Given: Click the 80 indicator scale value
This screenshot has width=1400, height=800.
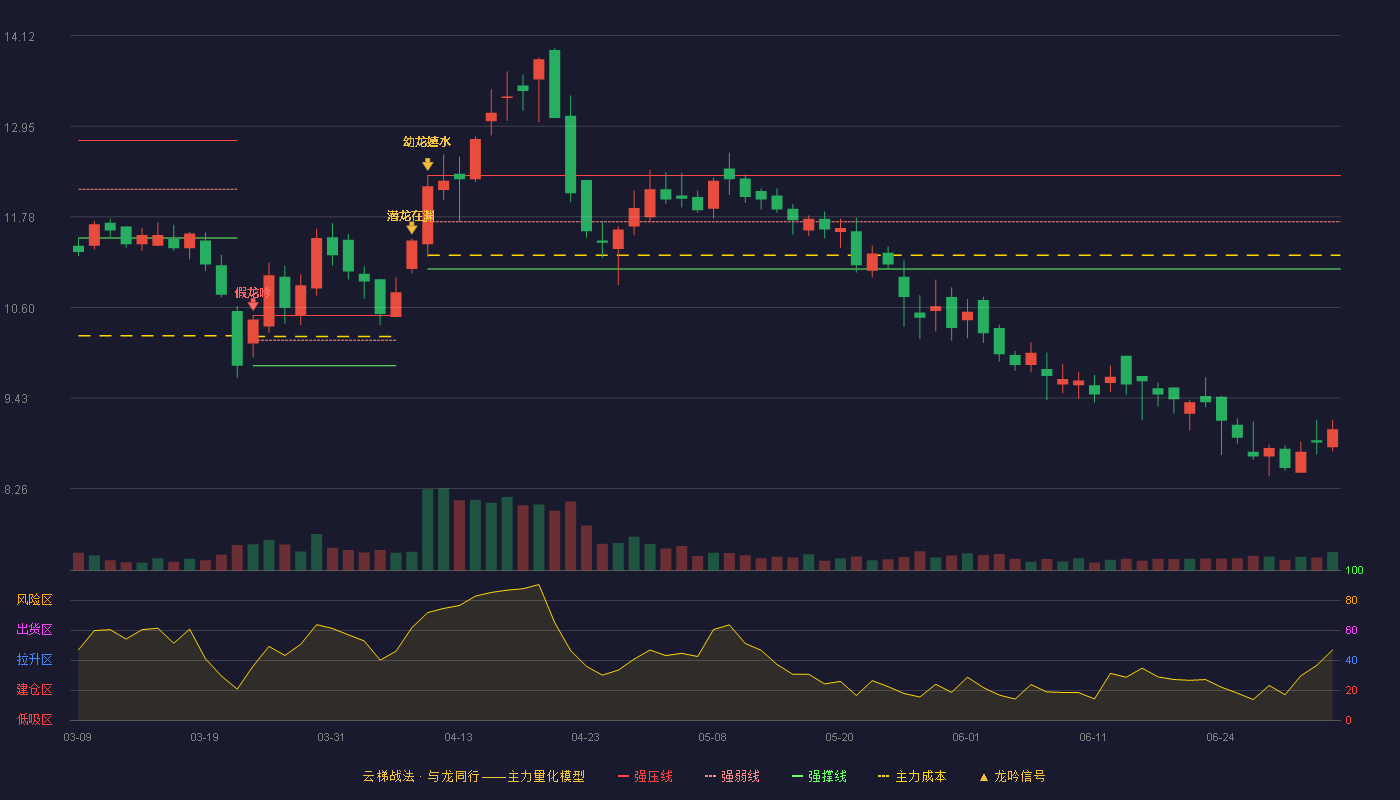Looking at the screenshot, I should coord(1351,600).
